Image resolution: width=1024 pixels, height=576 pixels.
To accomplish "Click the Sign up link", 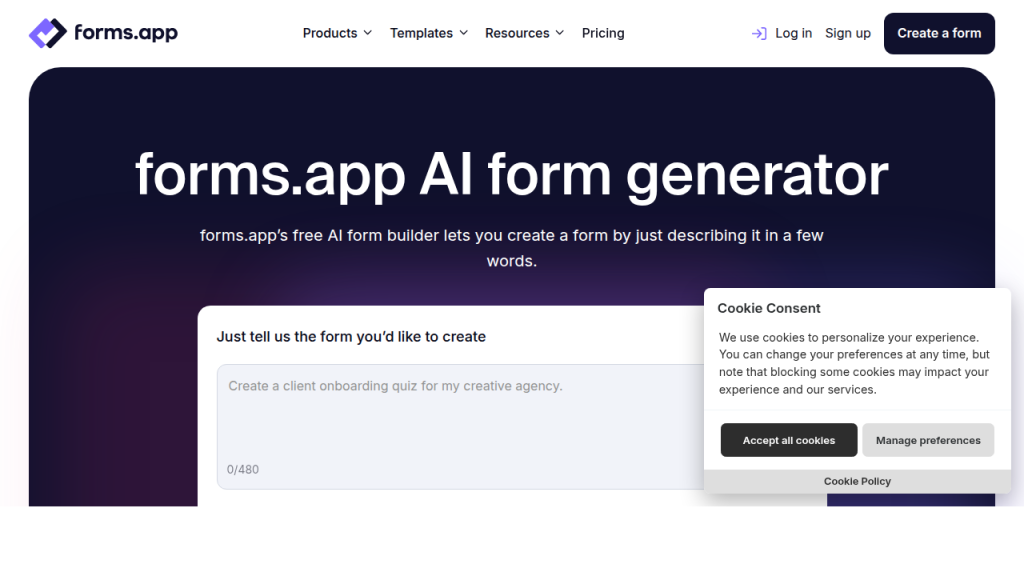I will 847,32.
